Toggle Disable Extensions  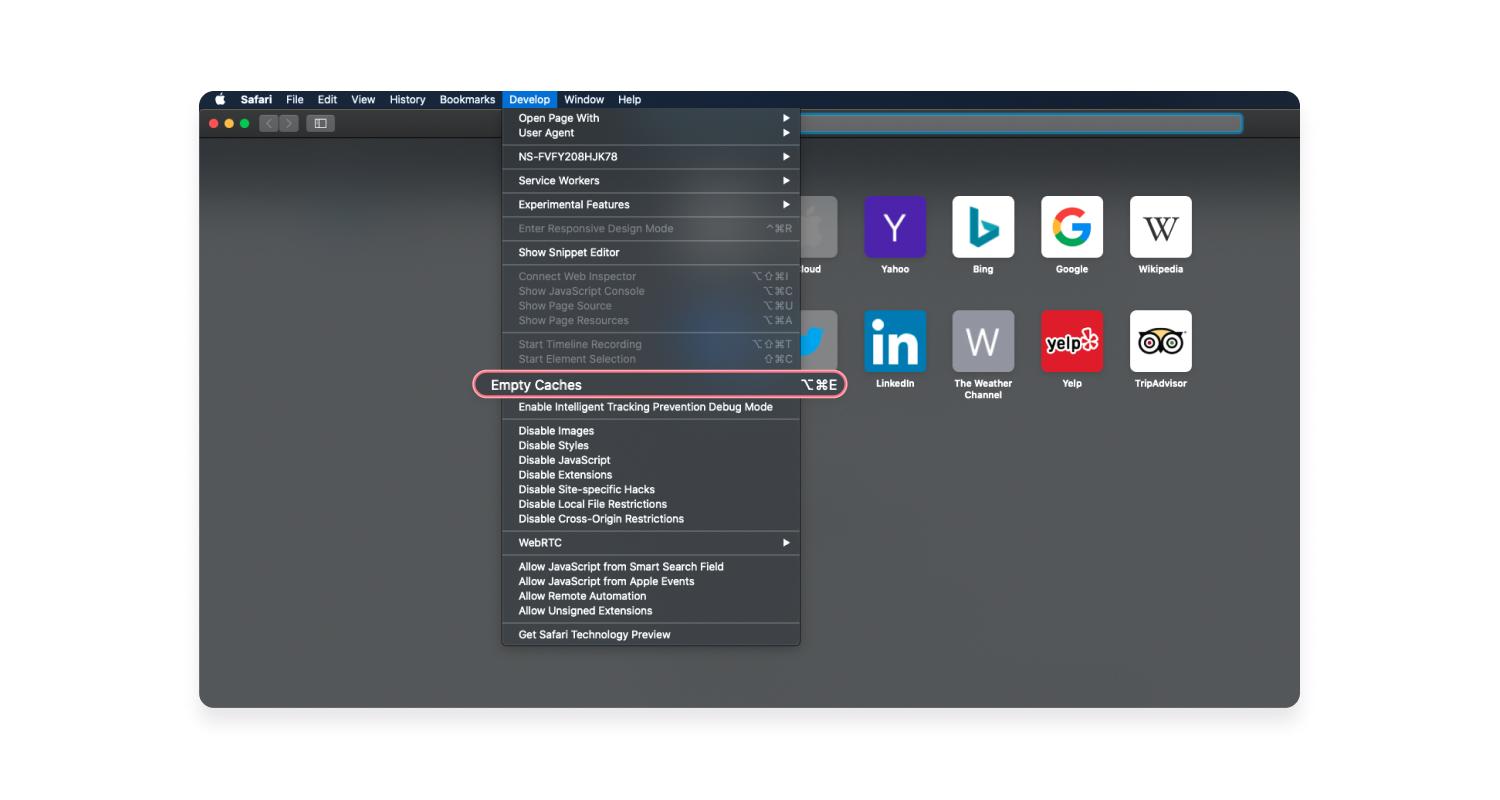[651, 475]
